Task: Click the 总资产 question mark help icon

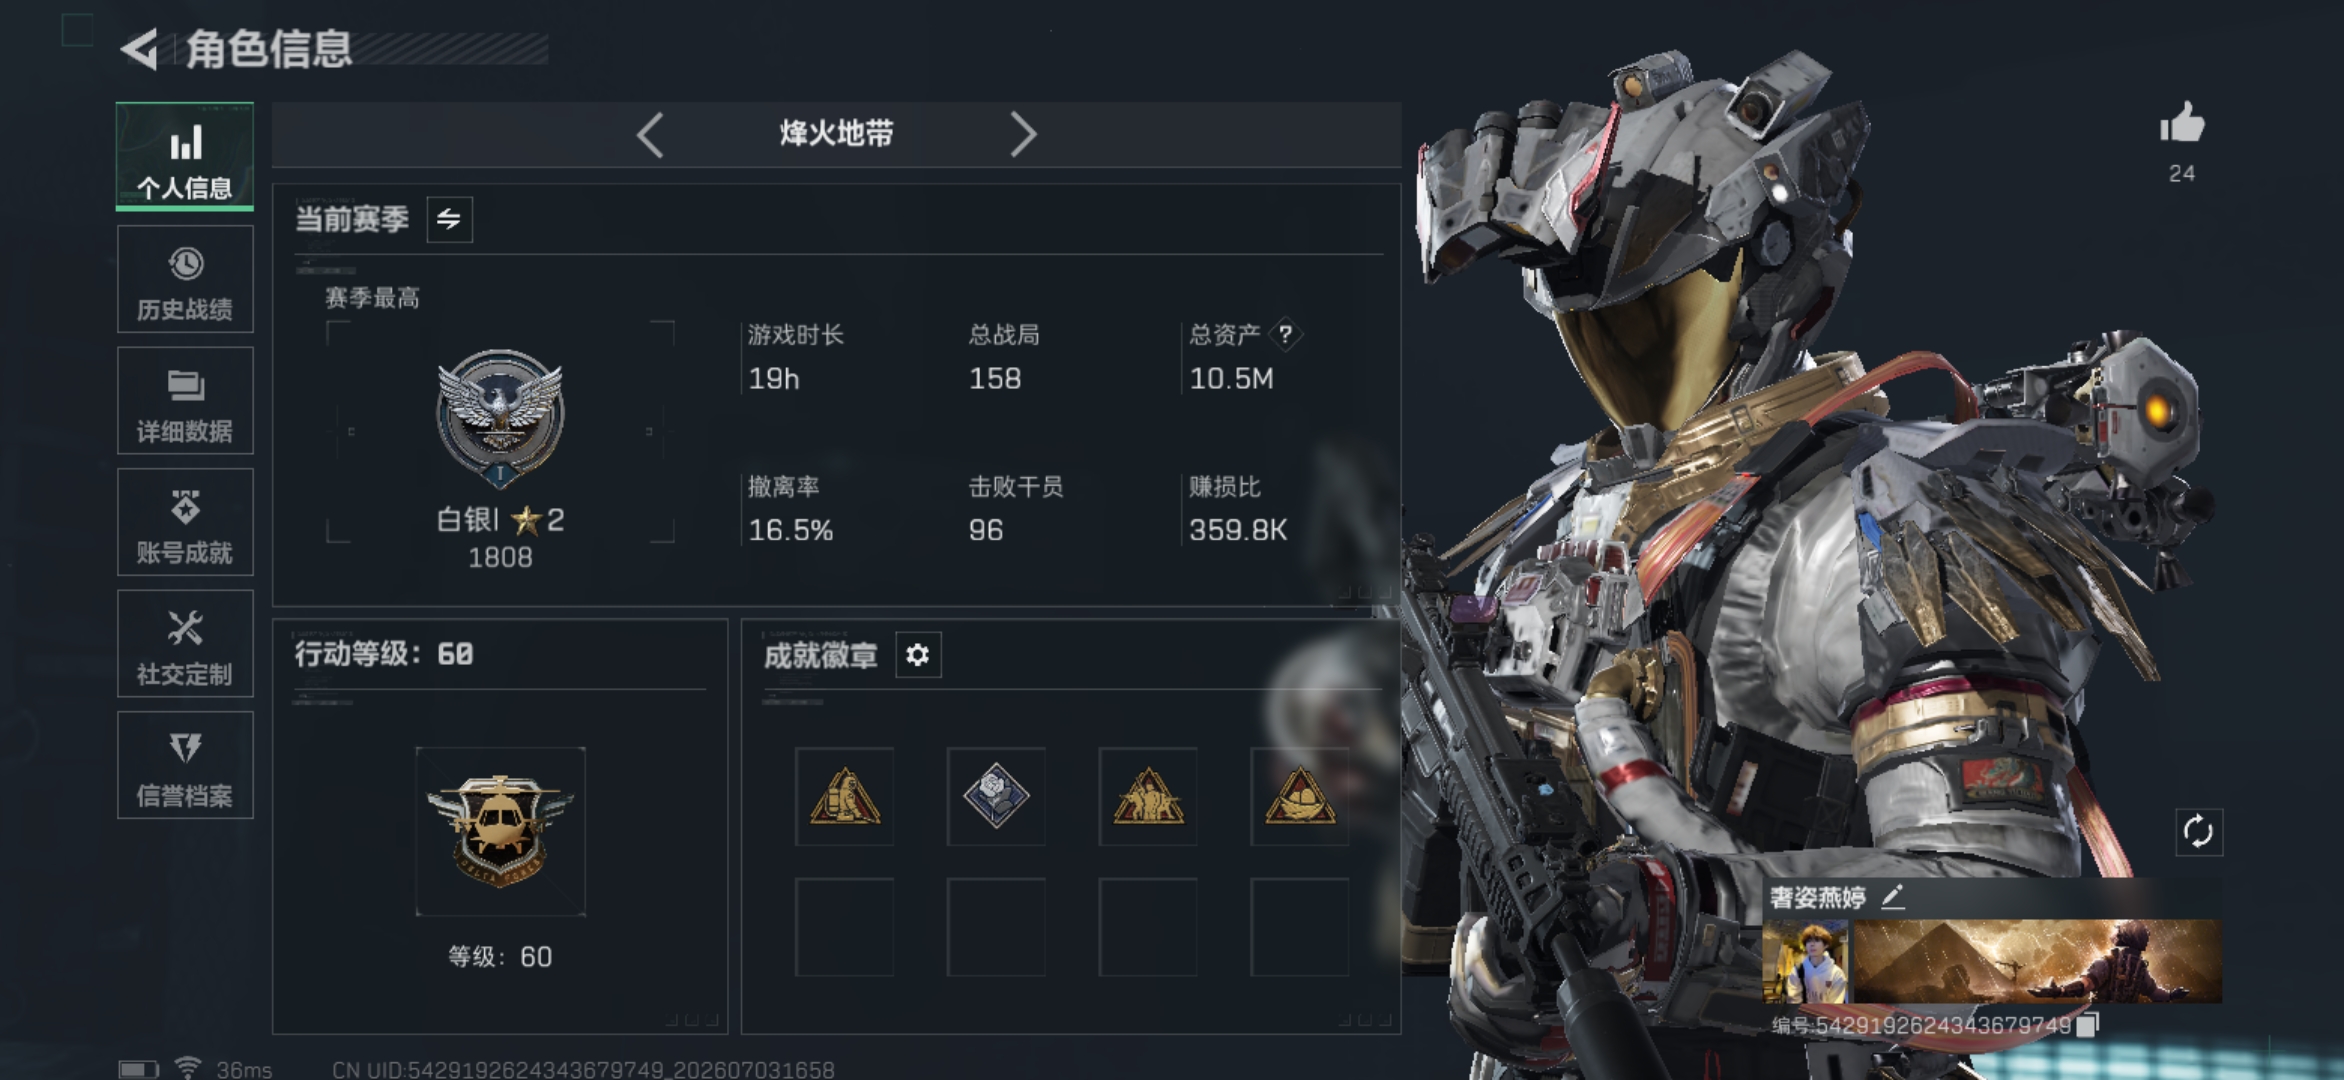Action: 1285,334
